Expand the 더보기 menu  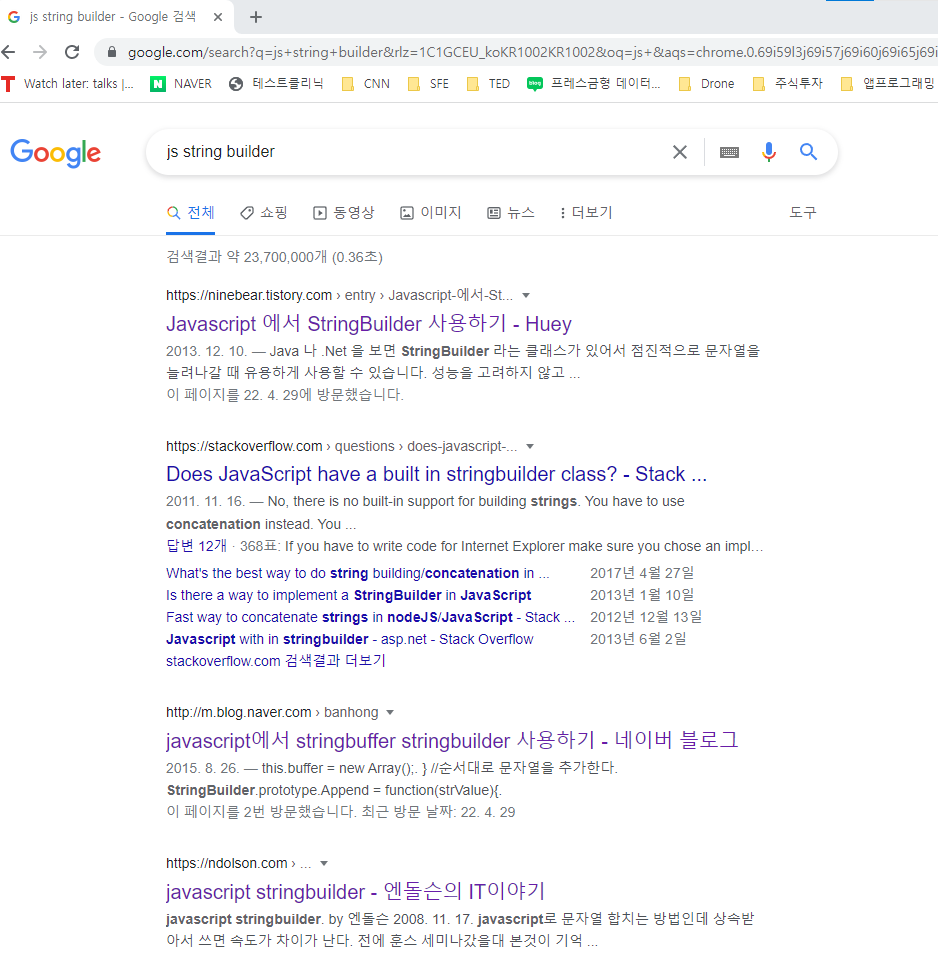[586, 213]
